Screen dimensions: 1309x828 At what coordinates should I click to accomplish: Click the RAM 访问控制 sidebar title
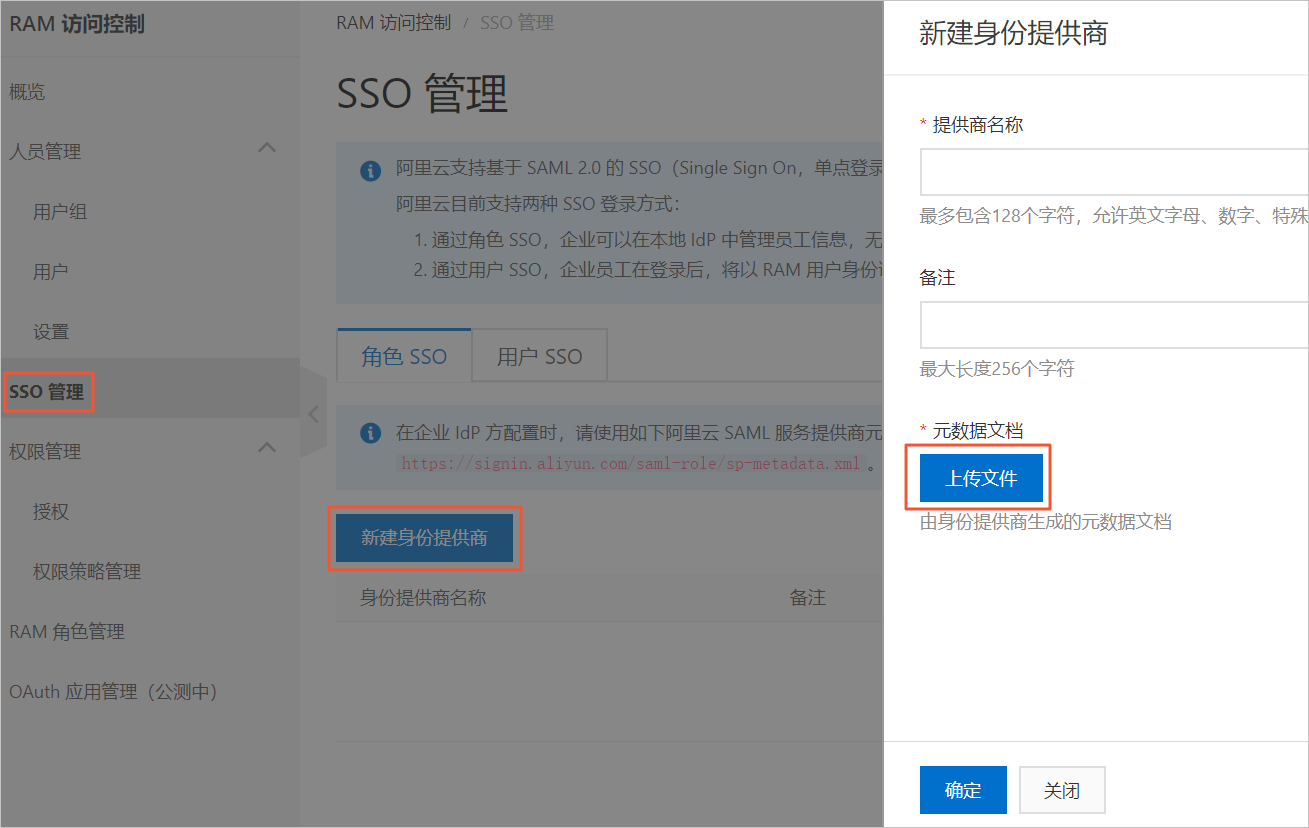[77, 24]
